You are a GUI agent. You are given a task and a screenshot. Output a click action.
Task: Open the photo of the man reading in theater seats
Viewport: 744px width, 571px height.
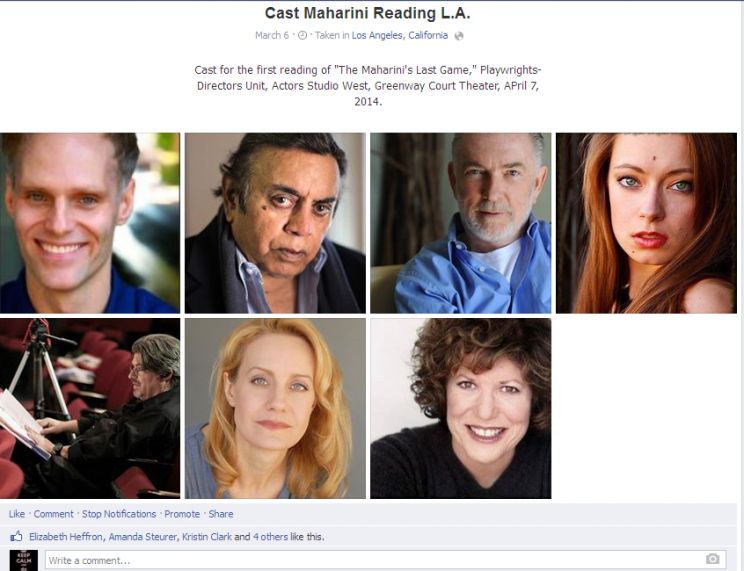tap(90, 408)
